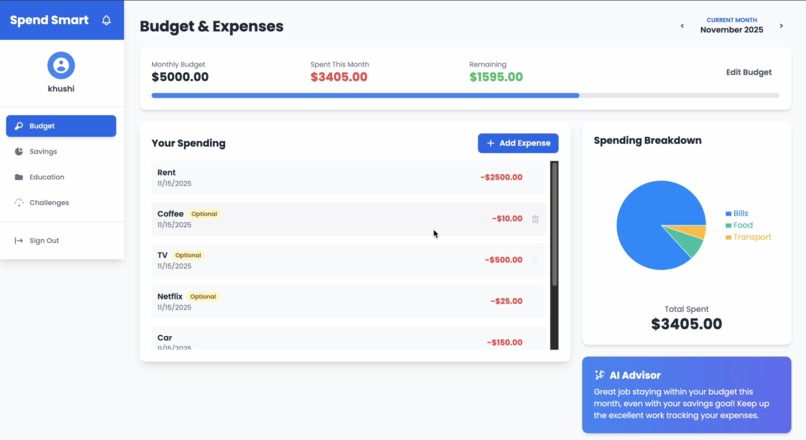Click the spending list scrollbar
The image size is (806, 440).
(554, 224)
